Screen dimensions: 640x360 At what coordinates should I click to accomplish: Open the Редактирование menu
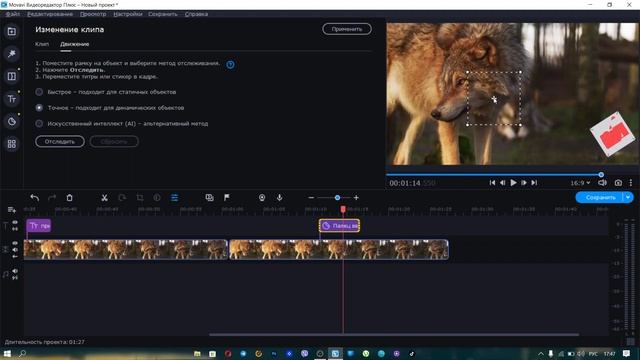pos(50,14)
